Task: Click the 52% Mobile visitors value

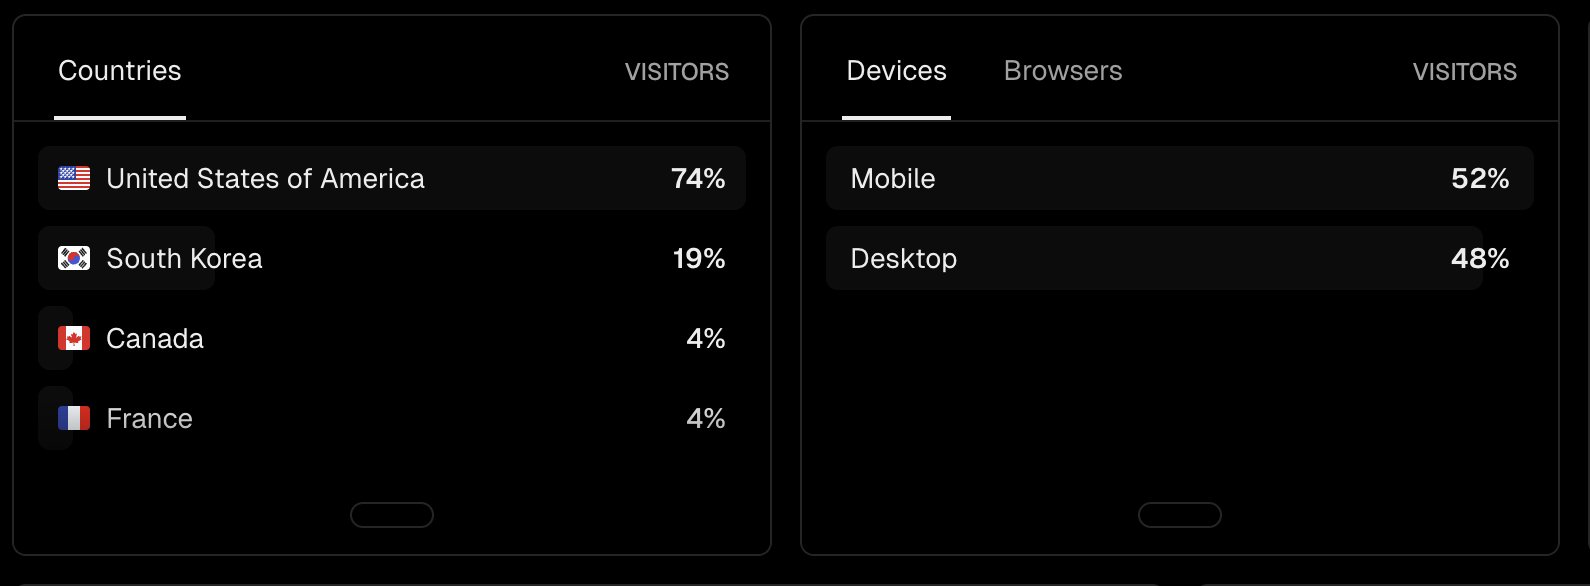Action: (x=1480, y=178)
